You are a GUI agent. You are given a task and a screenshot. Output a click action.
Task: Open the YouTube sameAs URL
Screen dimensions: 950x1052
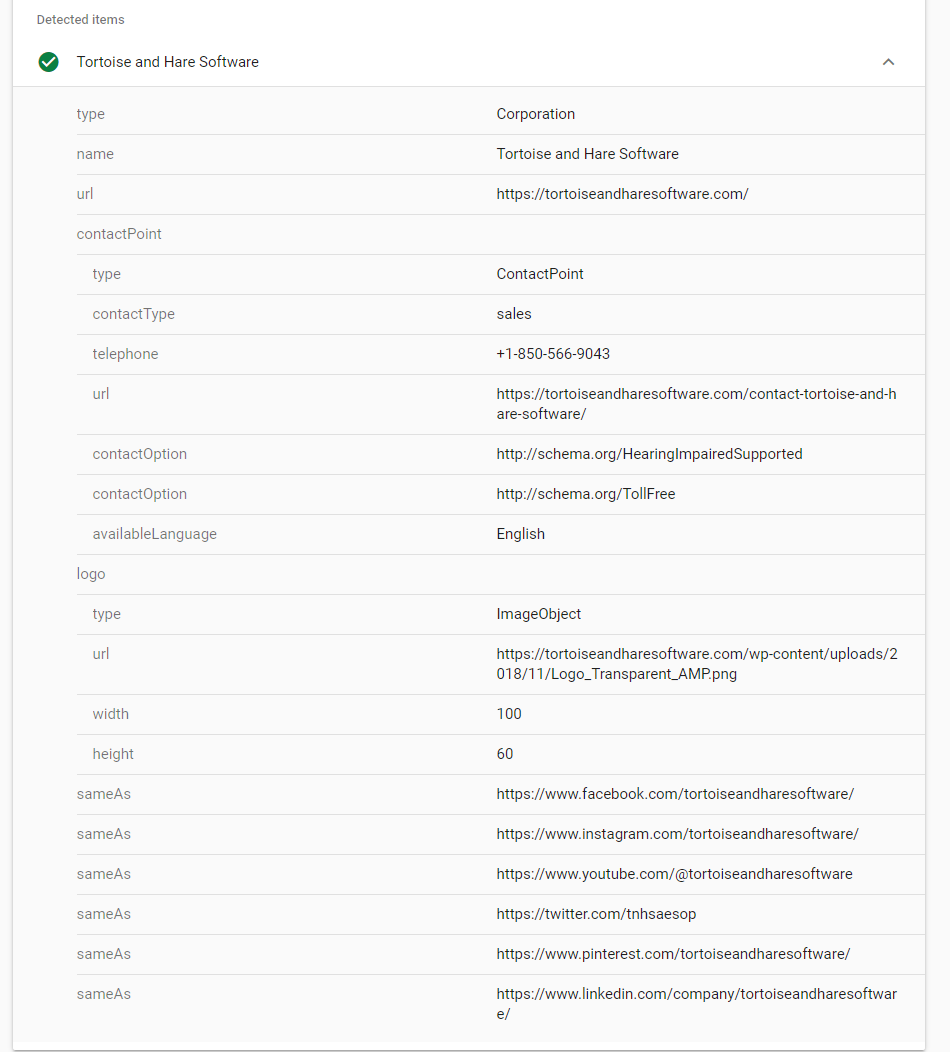tap(674, 874)
